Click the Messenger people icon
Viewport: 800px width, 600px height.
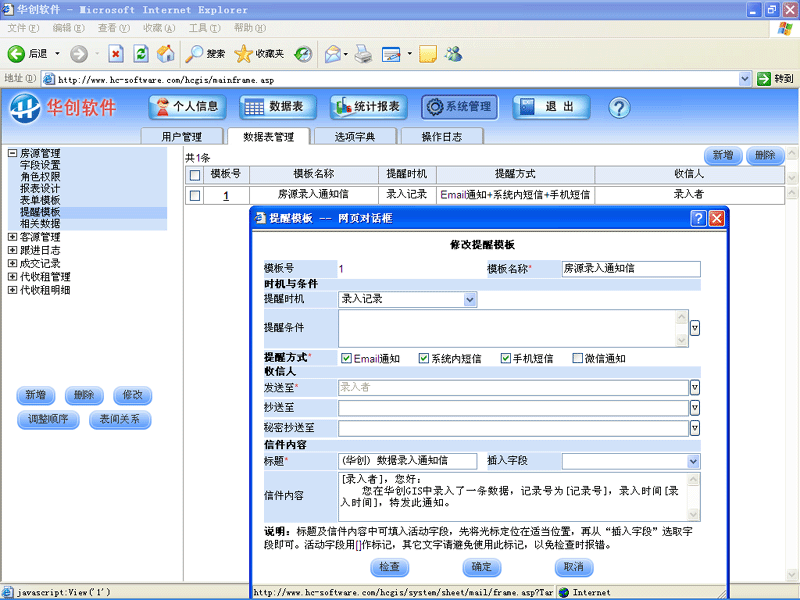tap(453, 54)
